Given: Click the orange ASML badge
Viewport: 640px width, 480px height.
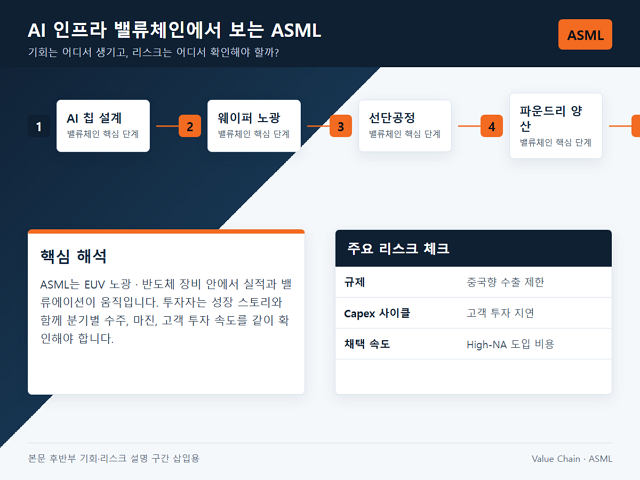Looking at the screenshot, I should [x=585, y=35].
